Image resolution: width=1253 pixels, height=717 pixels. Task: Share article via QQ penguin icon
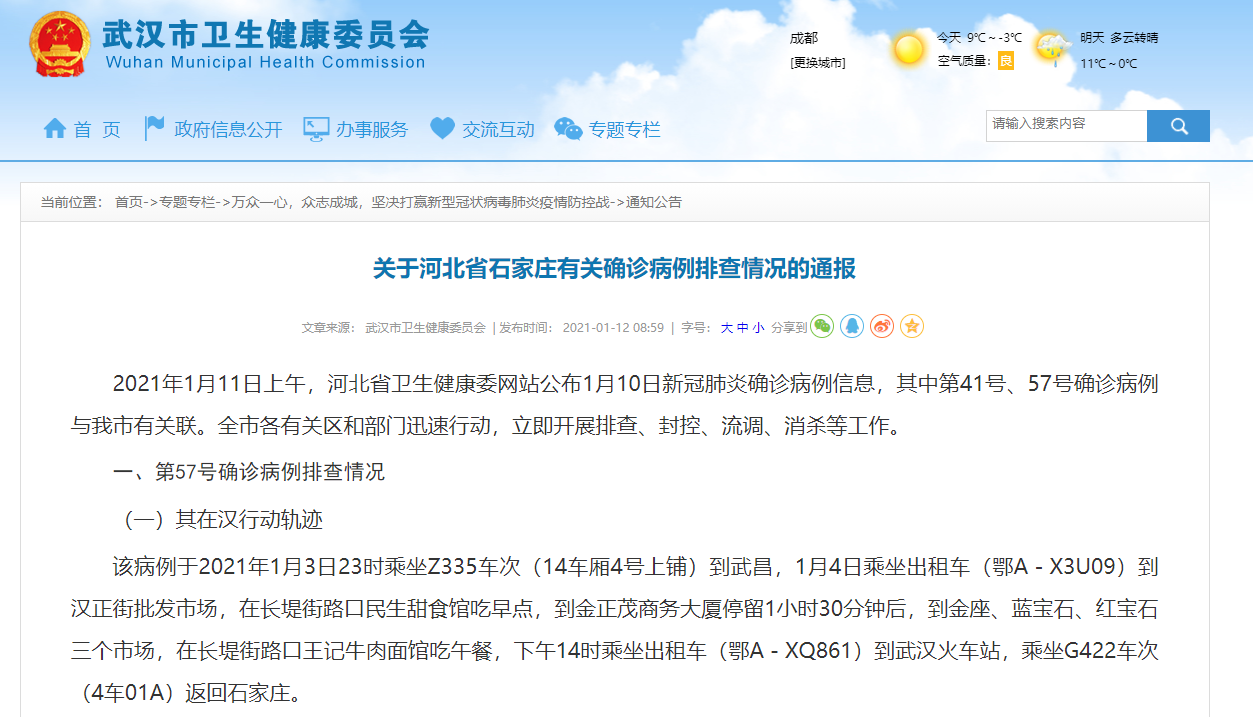click(x=852, y=326)
